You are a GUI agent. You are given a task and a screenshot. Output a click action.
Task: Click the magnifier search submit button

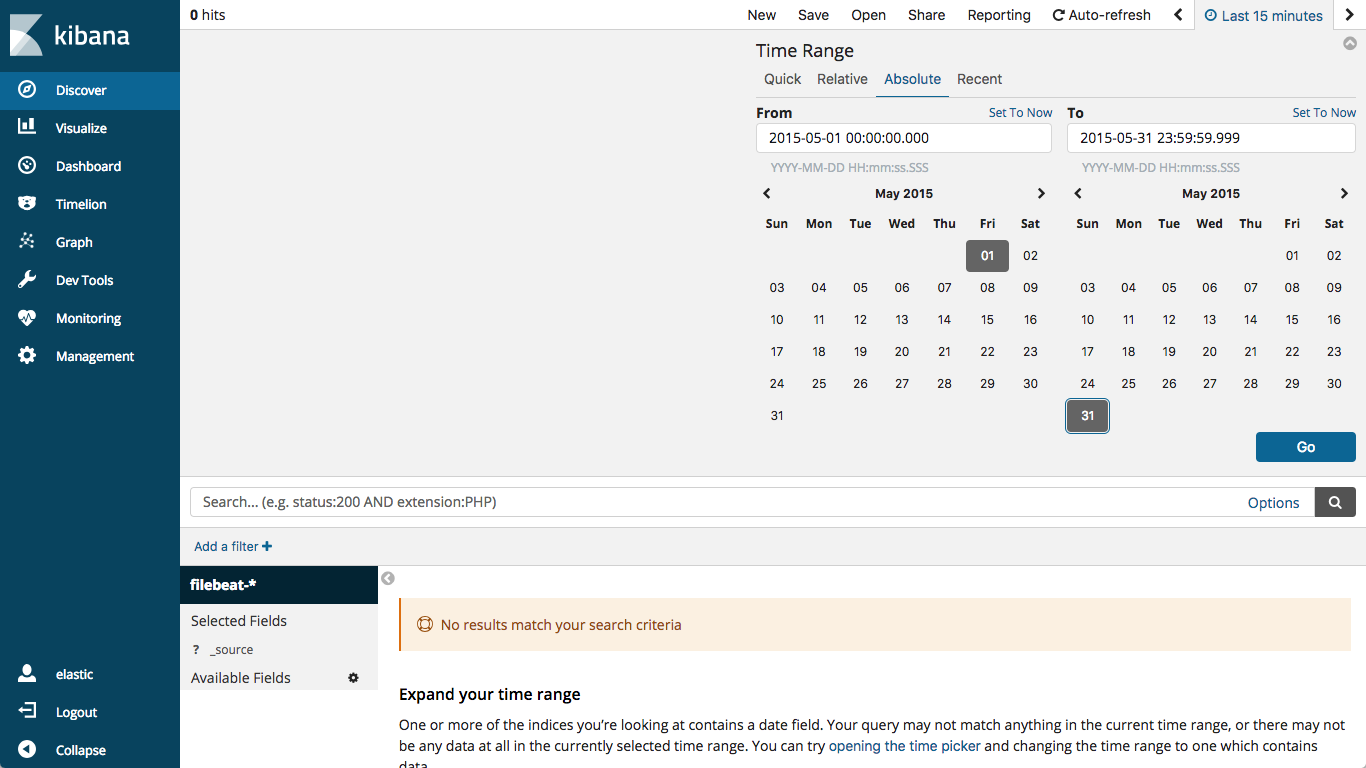[1335, 502]
